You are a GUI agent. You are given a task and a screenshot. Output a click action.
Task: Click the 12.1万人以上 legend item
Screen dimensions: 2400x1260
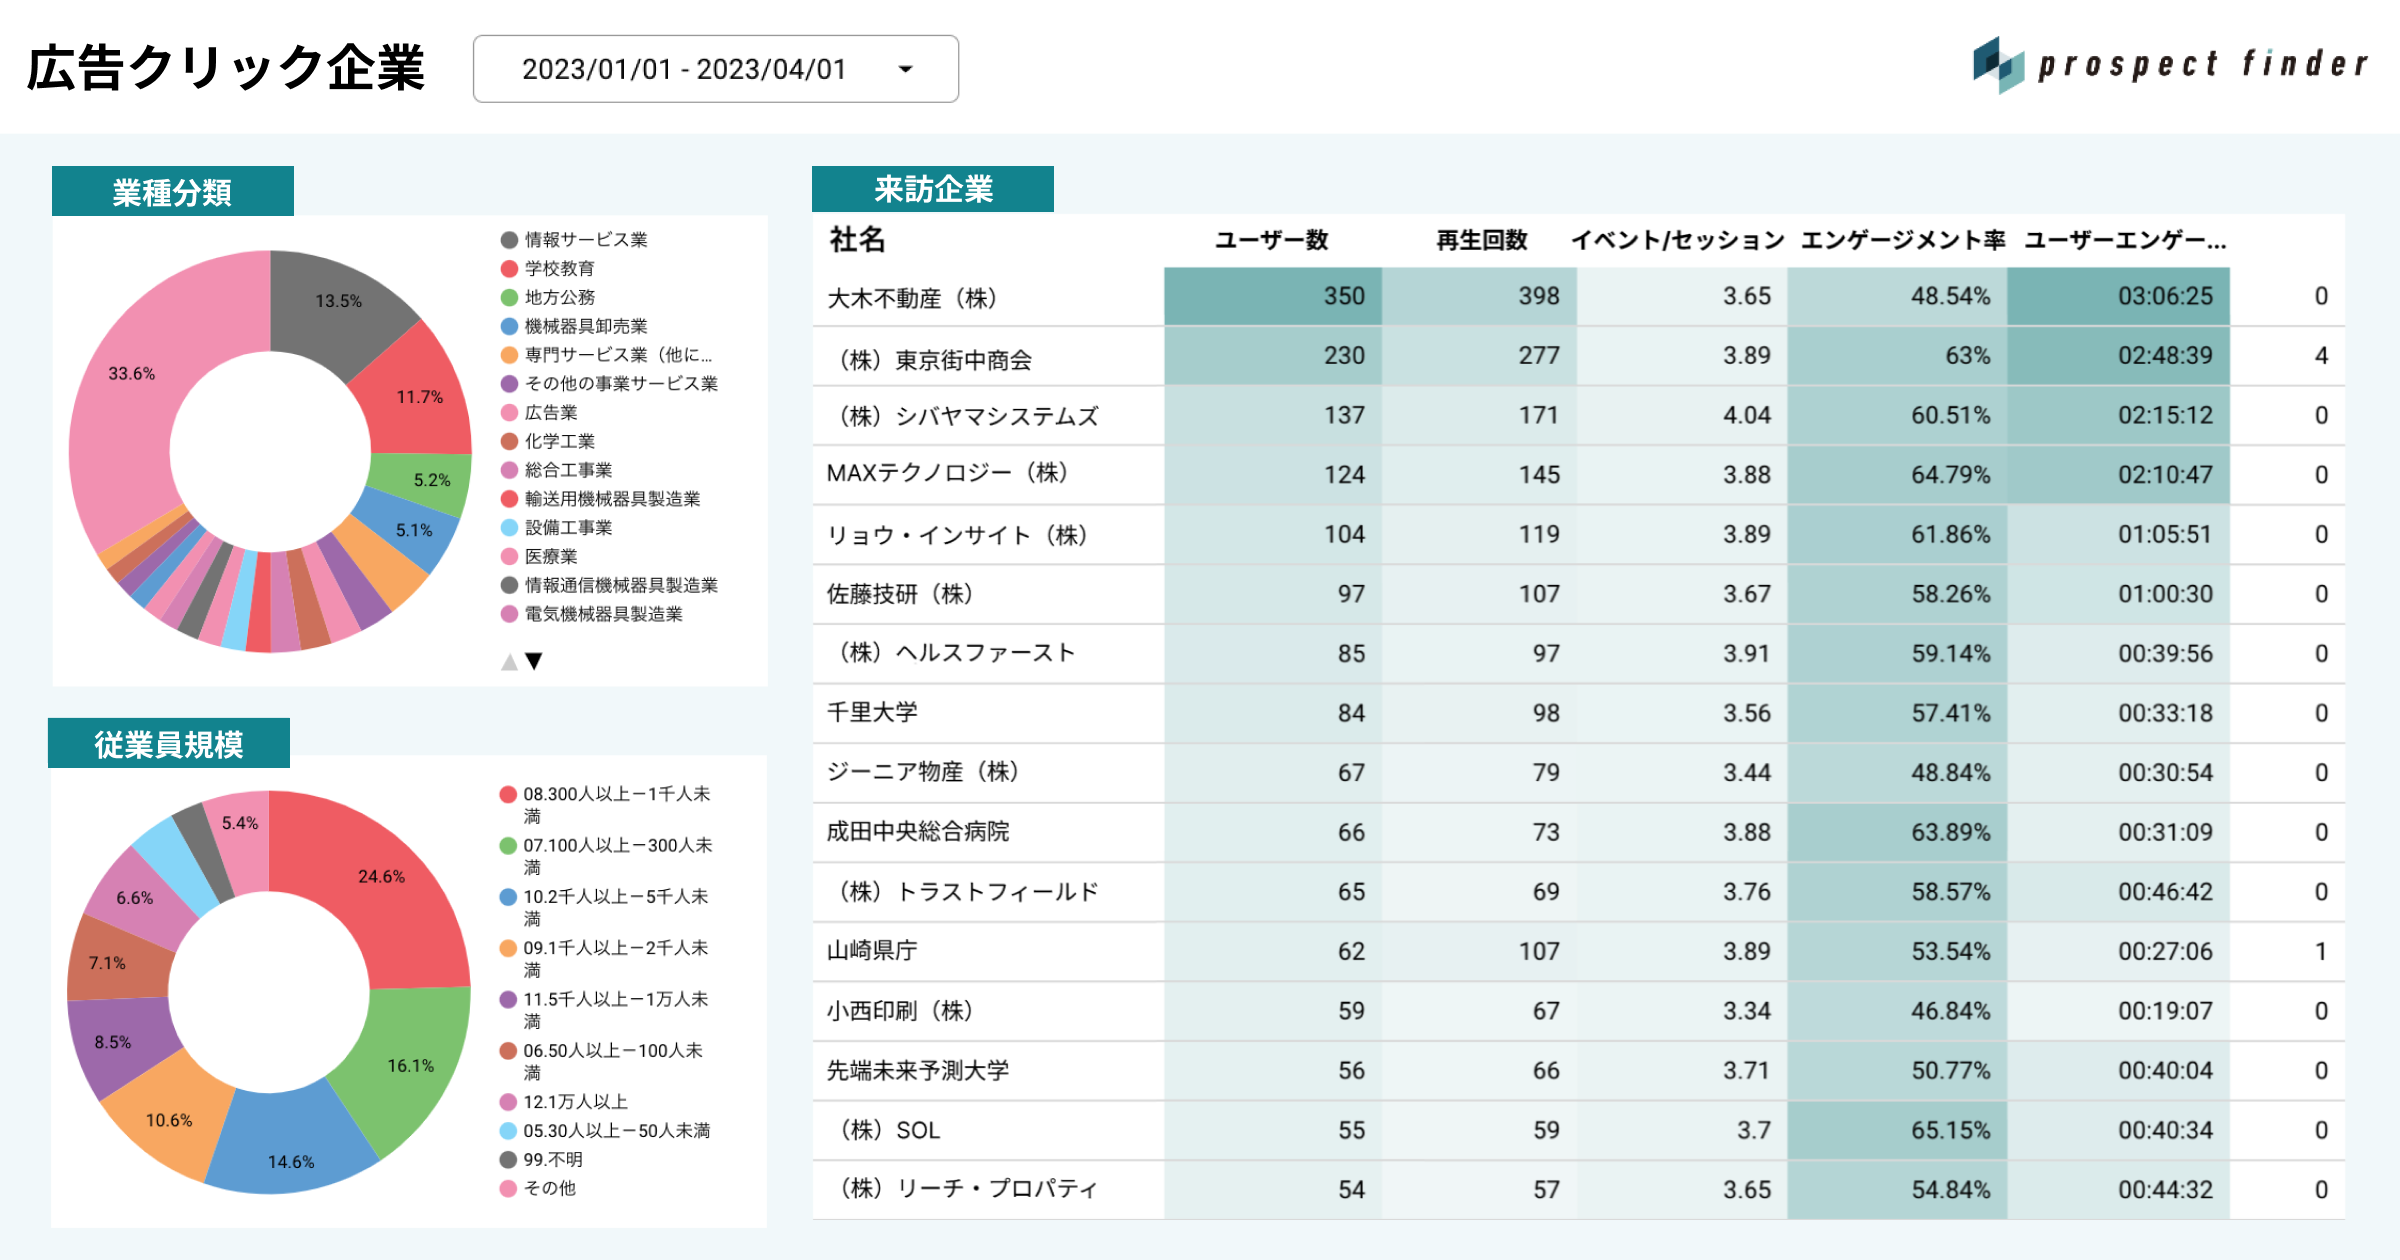point(575,1102)
